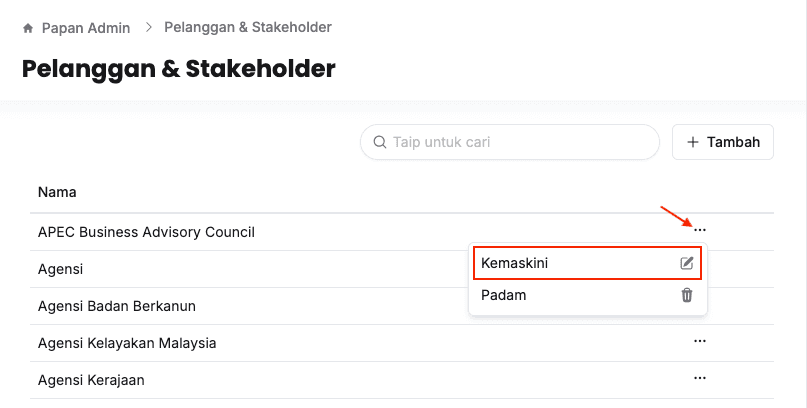
Task: Click the Nama column header
Action: pyautogui.click(x=57, y=191)
